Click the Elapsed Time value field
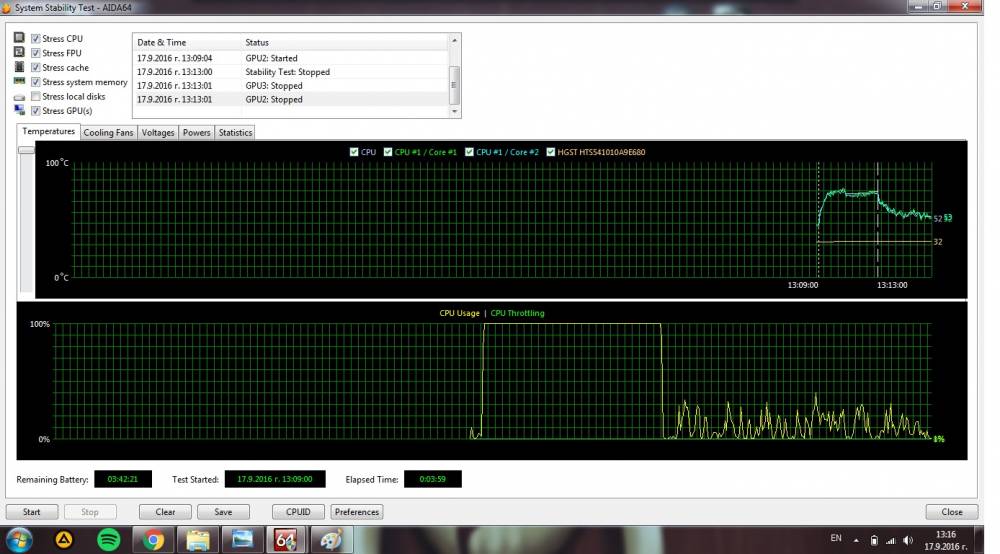The width and height of the screenshot is (1000, 554). [432, 479]
